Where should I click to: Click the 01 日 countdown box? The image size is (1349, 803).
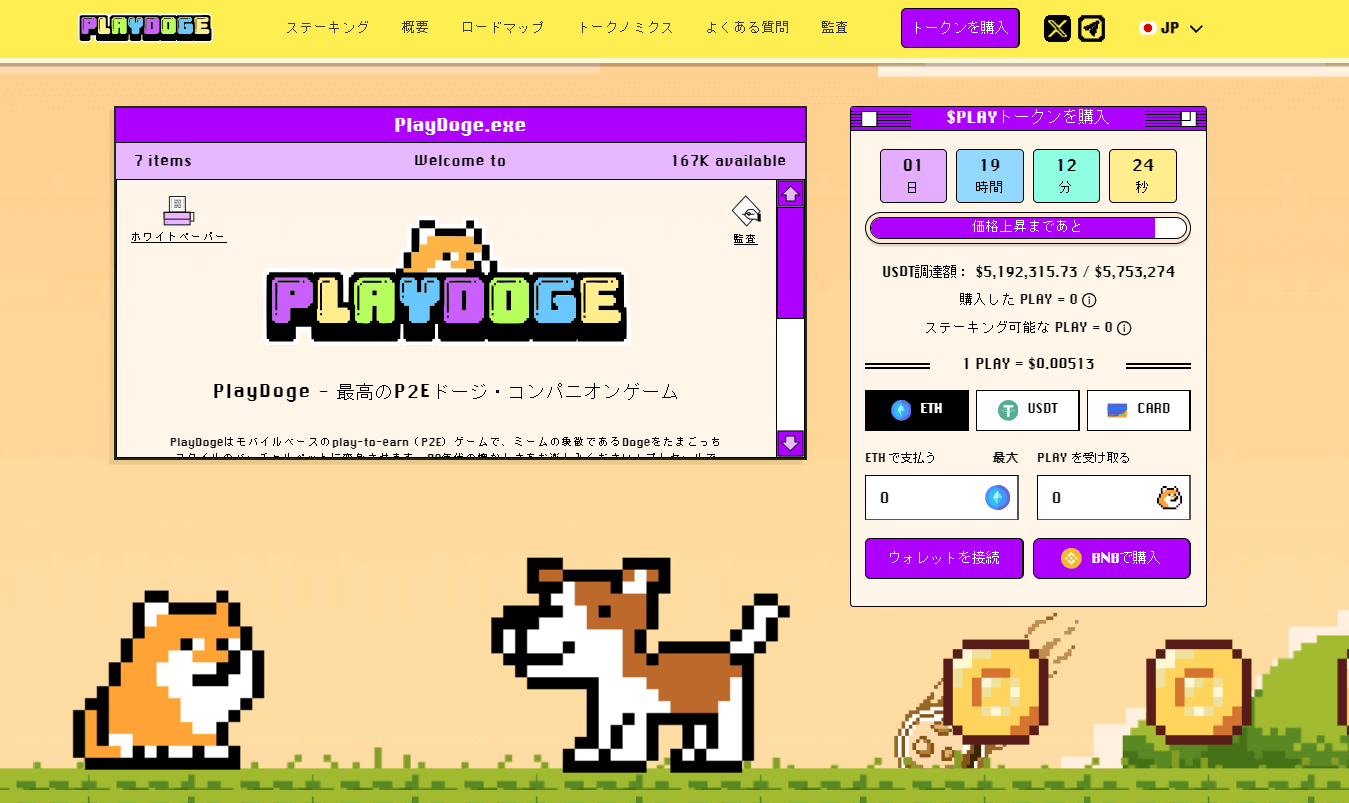pyautogui.click(x=913, y=176)
